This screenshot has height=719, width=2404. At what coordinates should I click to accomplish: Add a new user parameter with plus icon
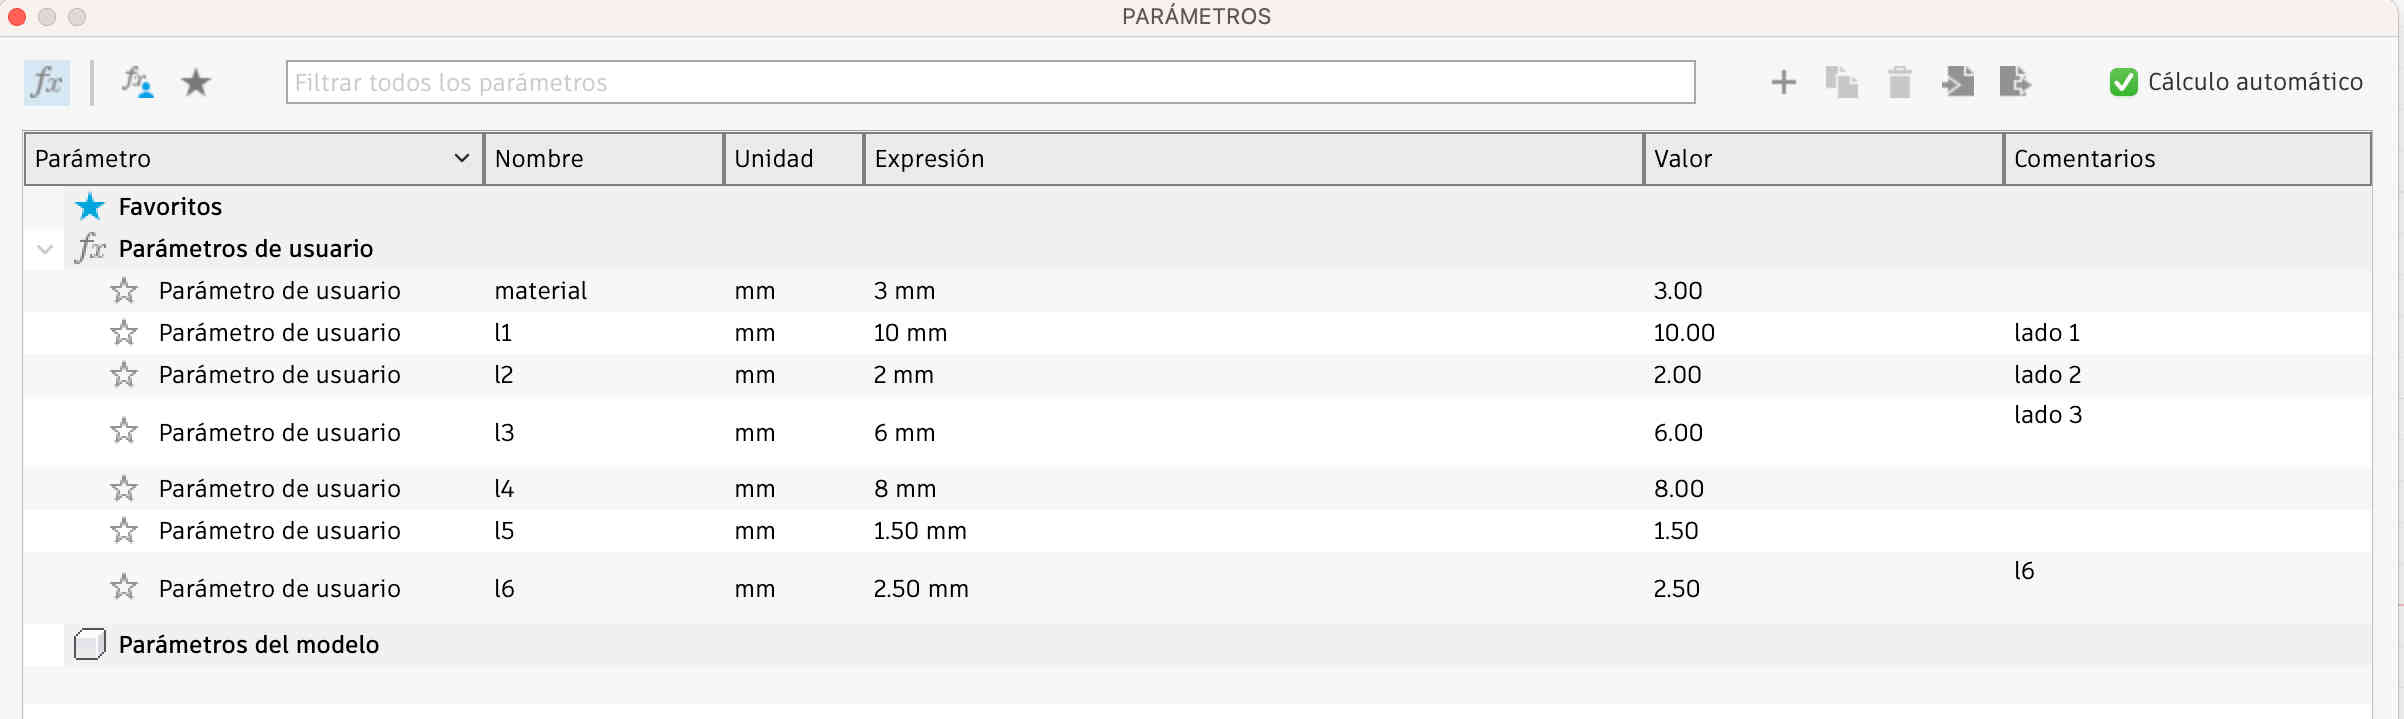[1783, 82]
